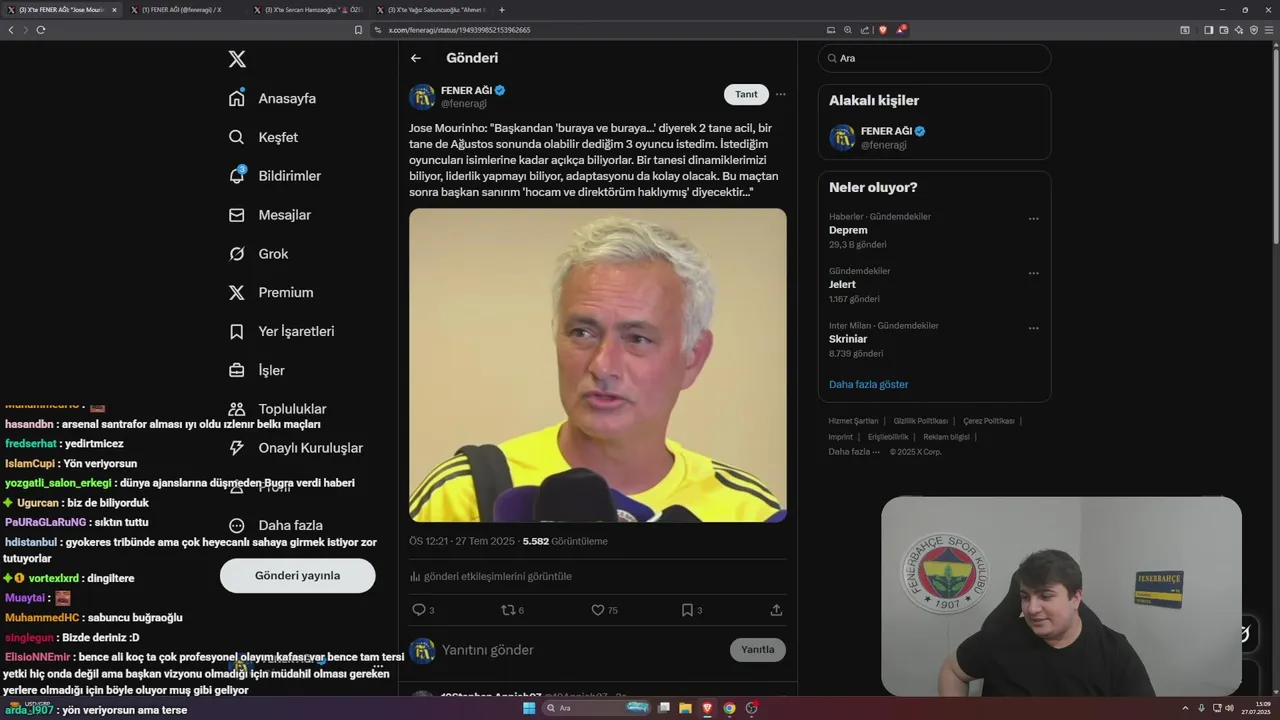Click the taskbar volume icon

[1229, 708]
